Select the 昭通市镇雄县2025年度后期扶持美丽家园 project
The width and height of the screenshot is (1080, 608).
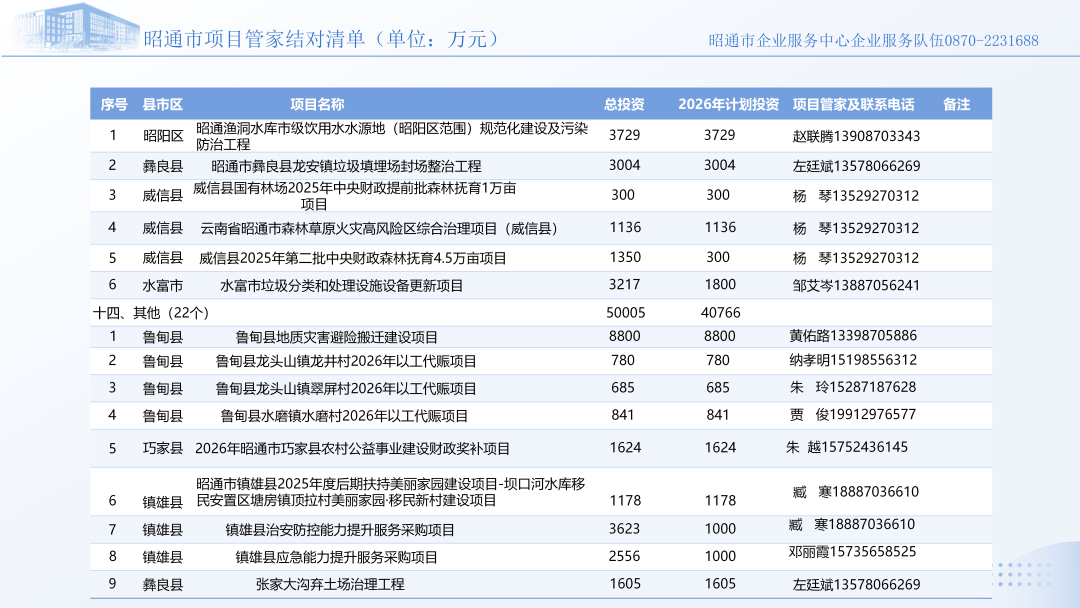tap(391, 492)
